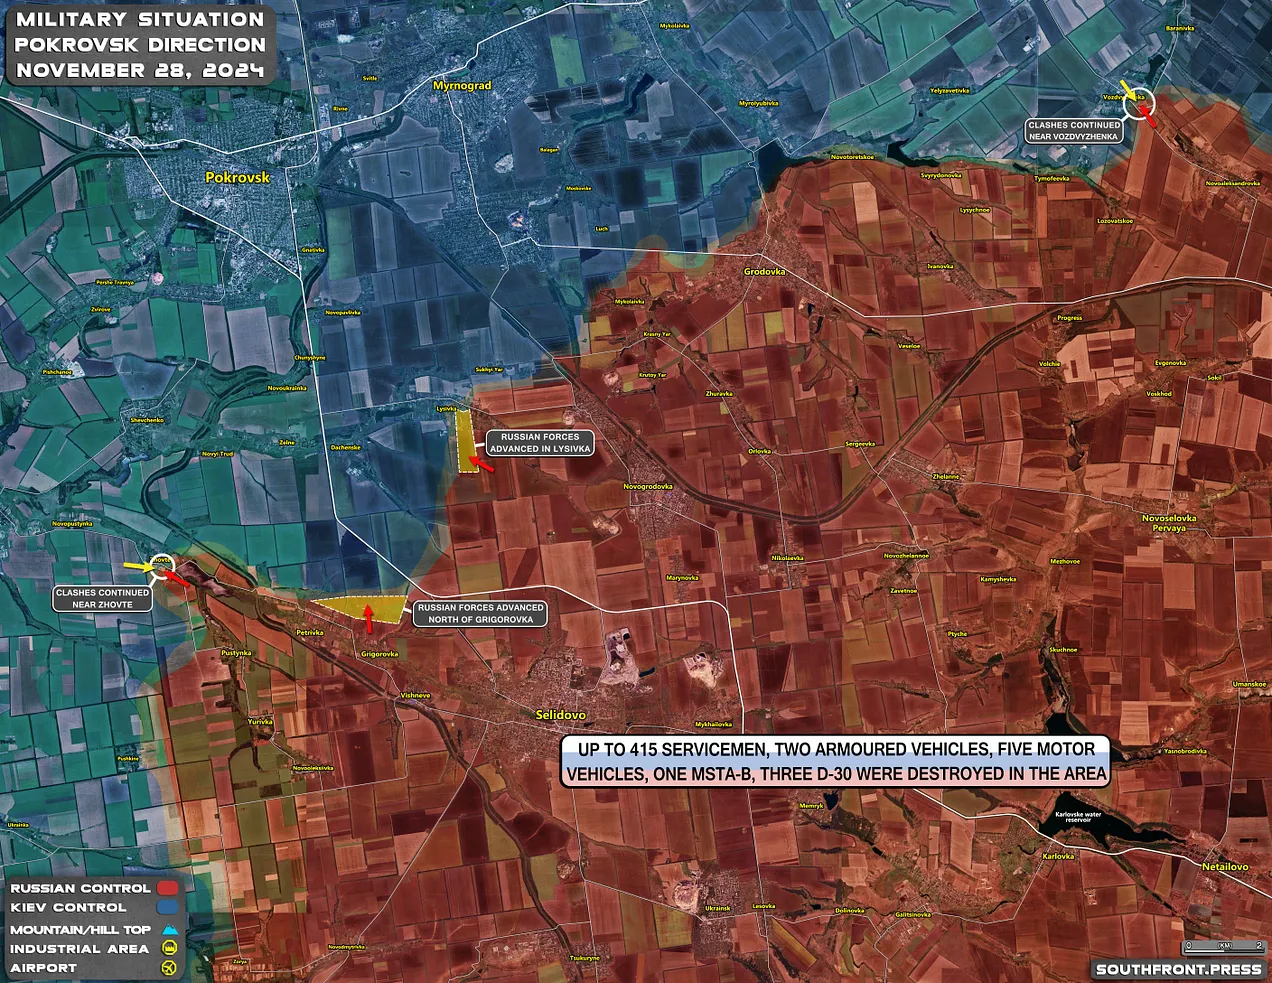Click the Dachenske label
Screen dimensions: 1272x983
(345, 447)
